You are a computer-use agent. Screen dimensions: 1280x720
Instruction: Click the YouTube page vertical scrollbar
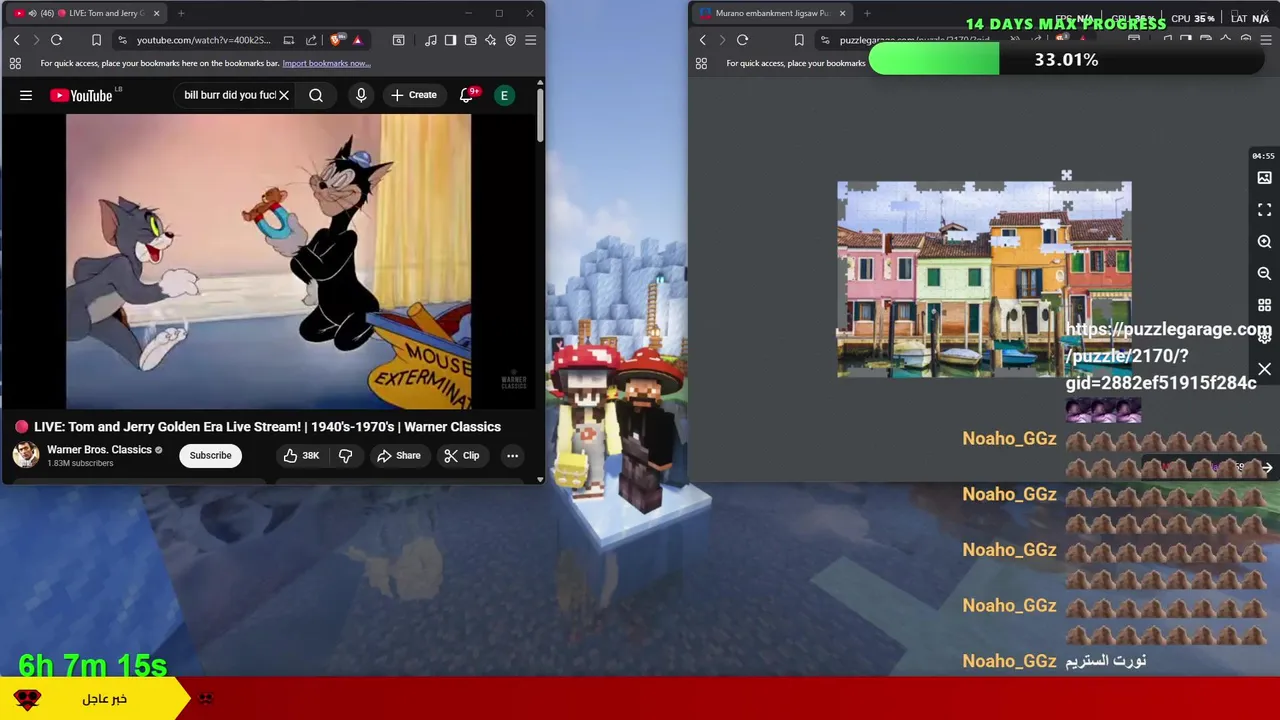coord(540,114)
